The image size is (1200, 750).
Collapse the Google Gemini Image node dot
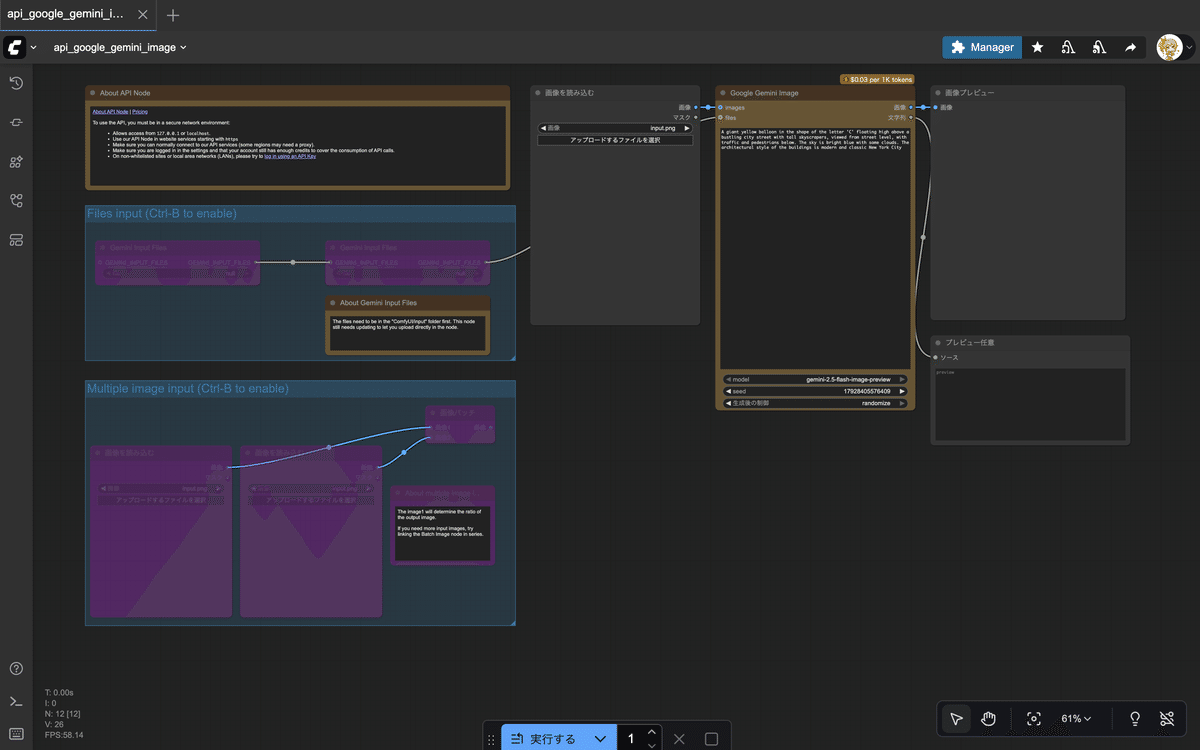point(722,93)
